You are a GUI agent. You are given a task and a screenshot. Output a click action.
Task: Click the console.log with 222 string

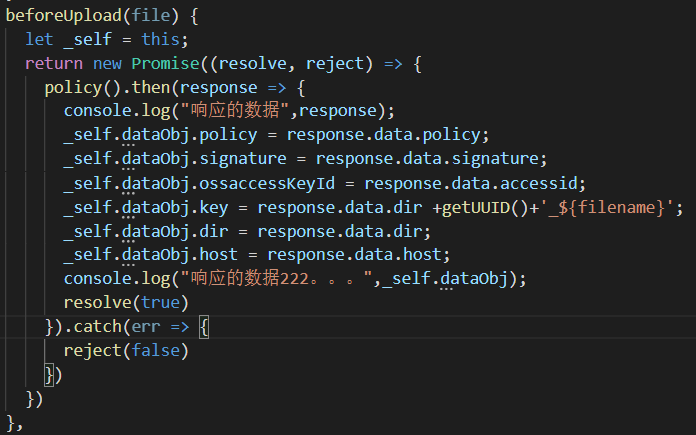(295, 279)
